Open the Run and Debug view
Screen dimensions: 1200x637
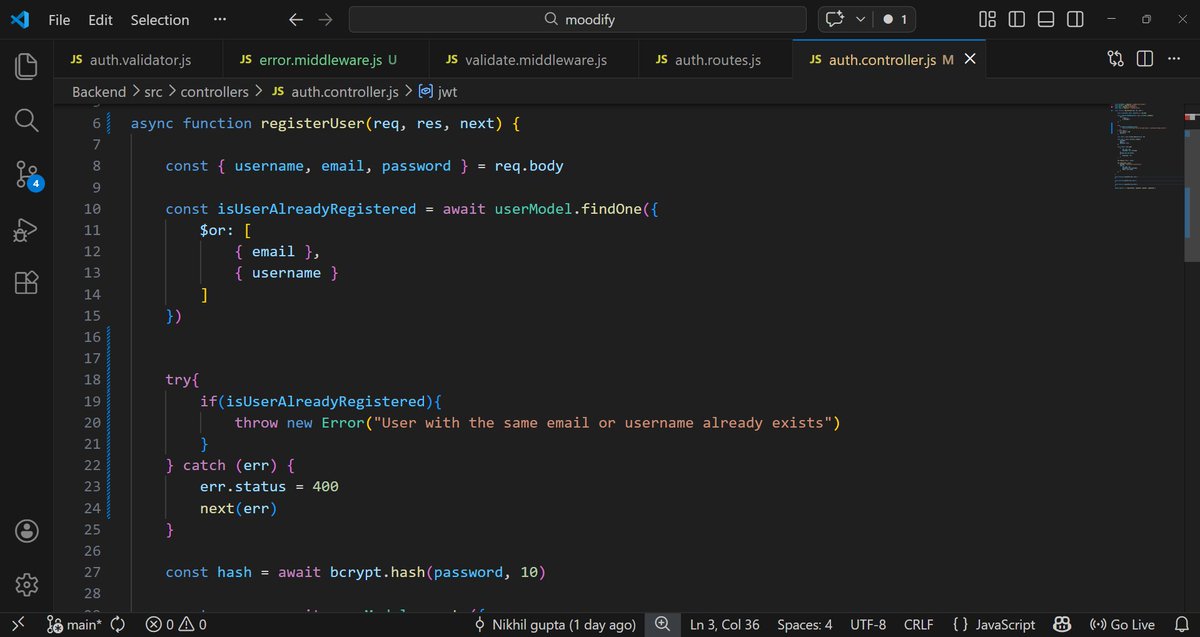pyautogui.click(x=27, y=230)
